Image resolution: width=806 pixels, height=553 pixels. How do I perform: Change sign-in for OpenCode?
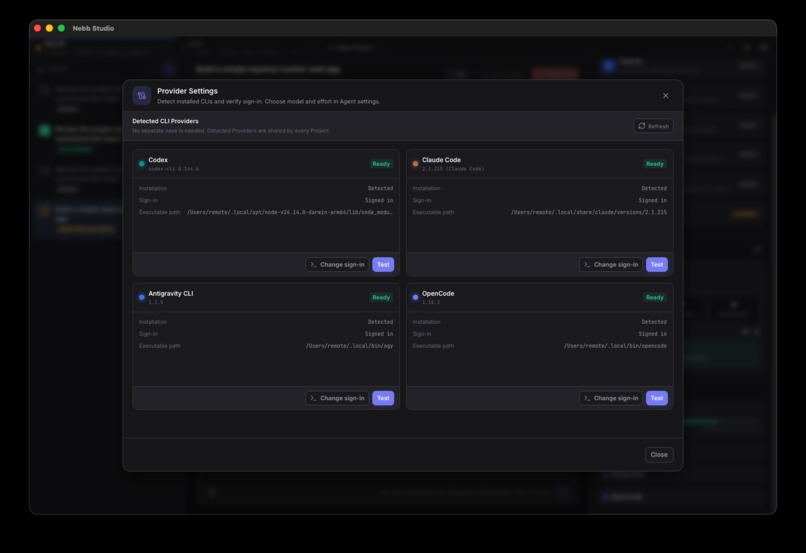(x=611, y=398)
